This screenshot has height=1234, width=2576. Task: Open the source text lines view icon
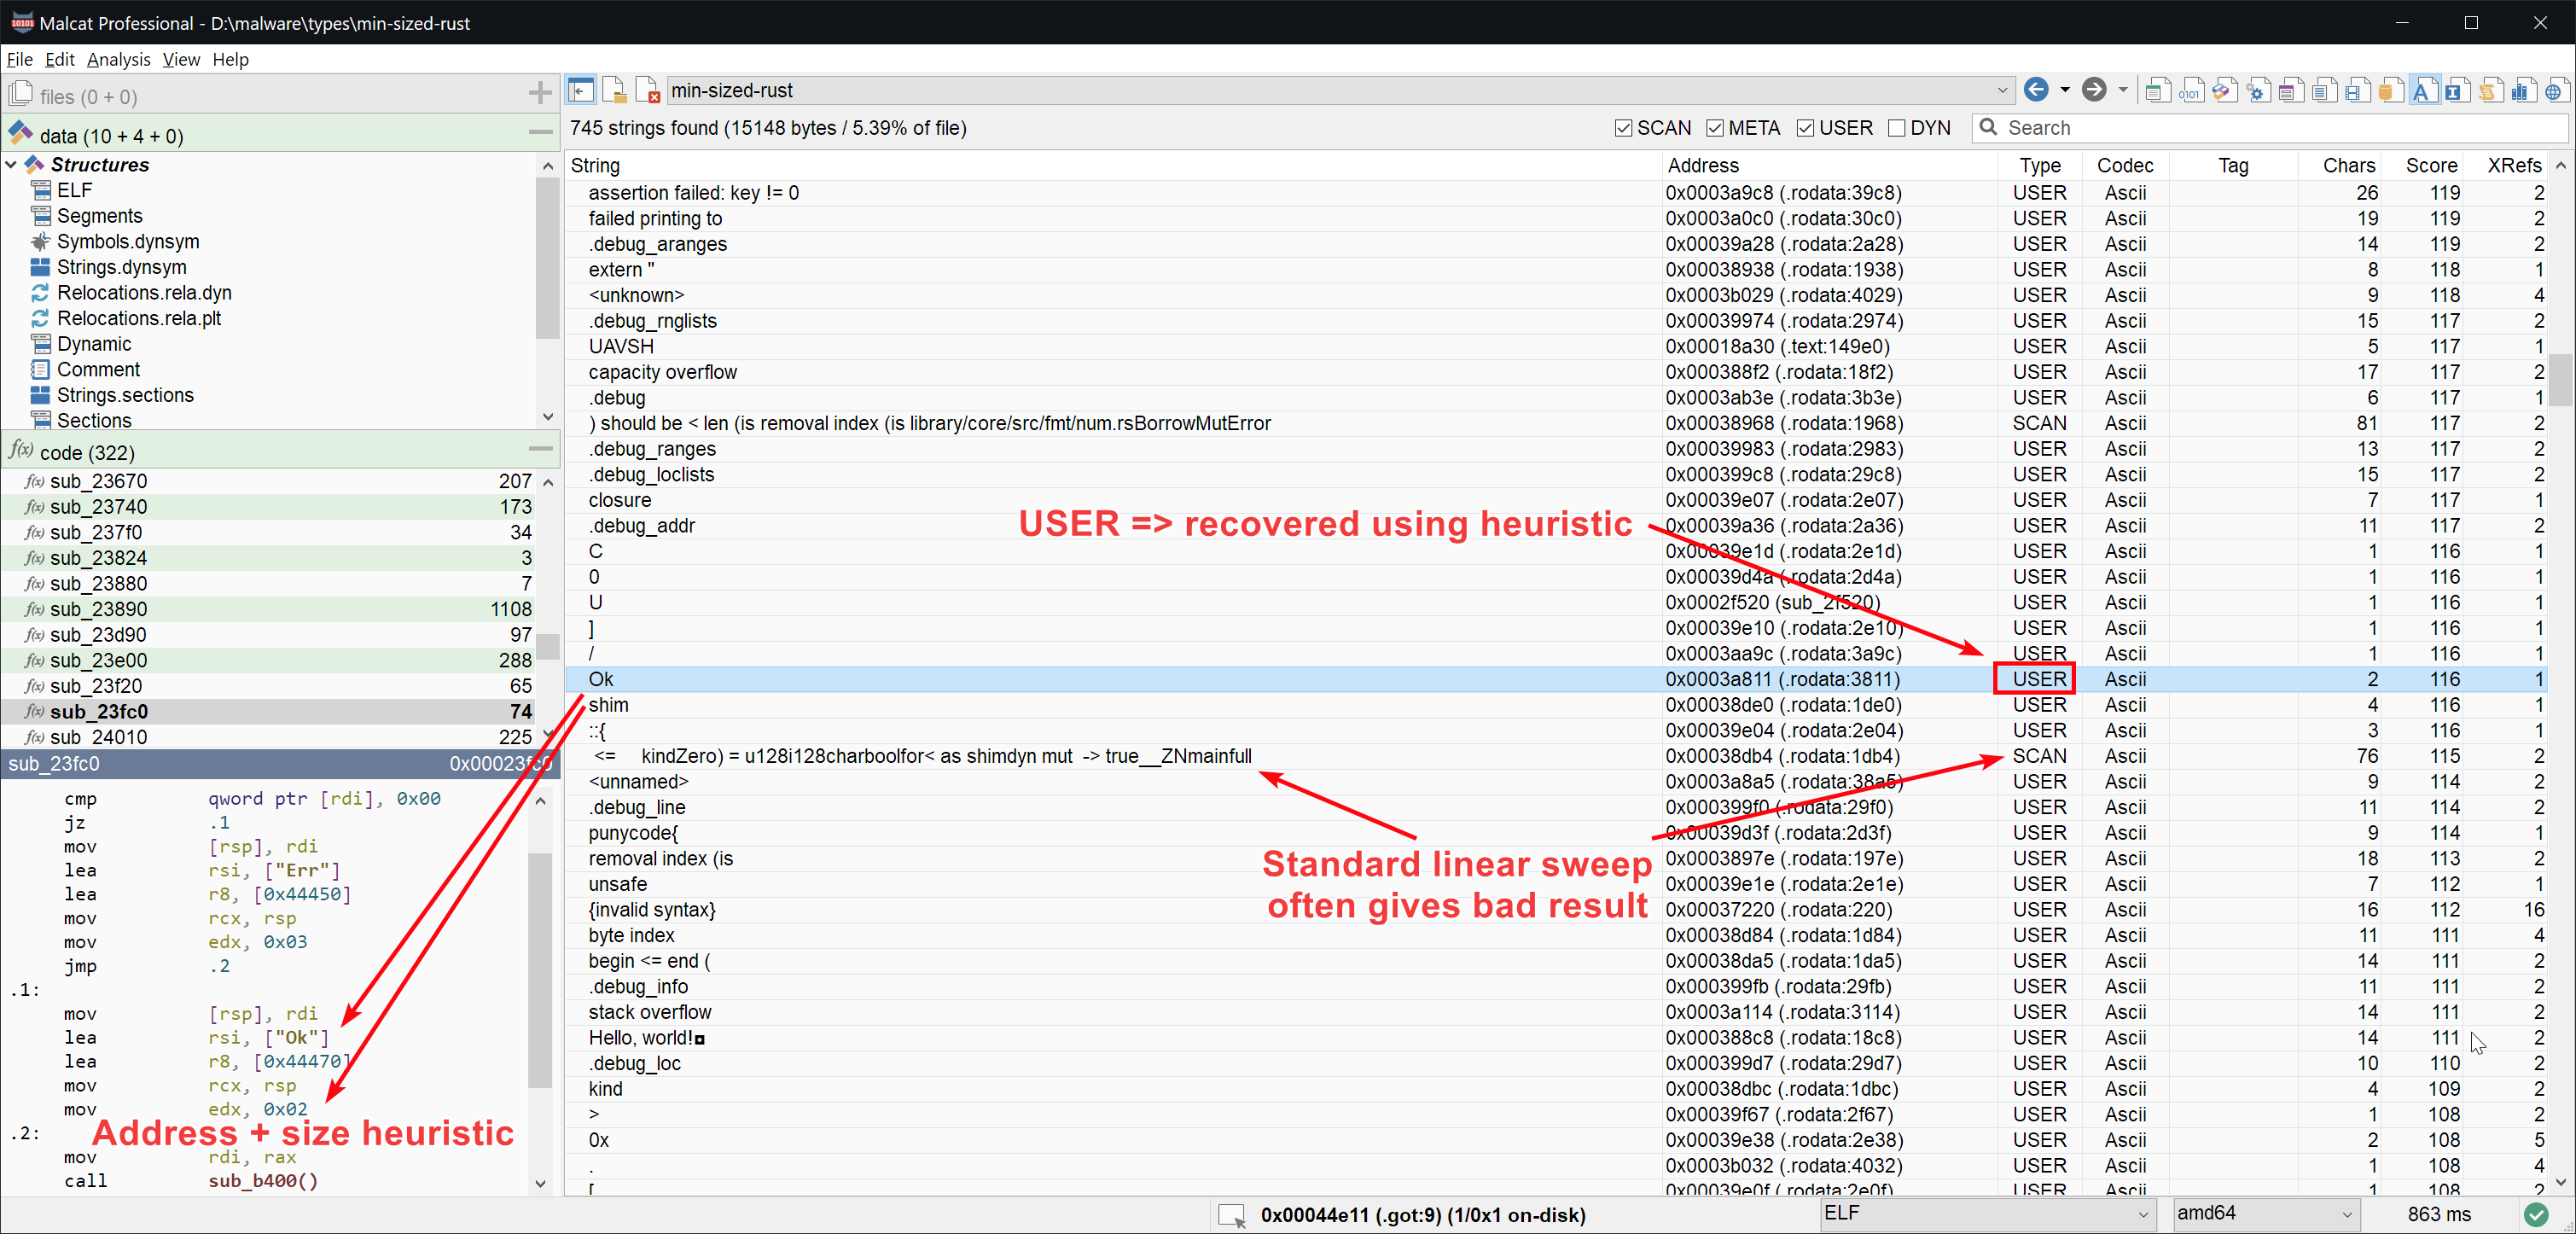2324,91
